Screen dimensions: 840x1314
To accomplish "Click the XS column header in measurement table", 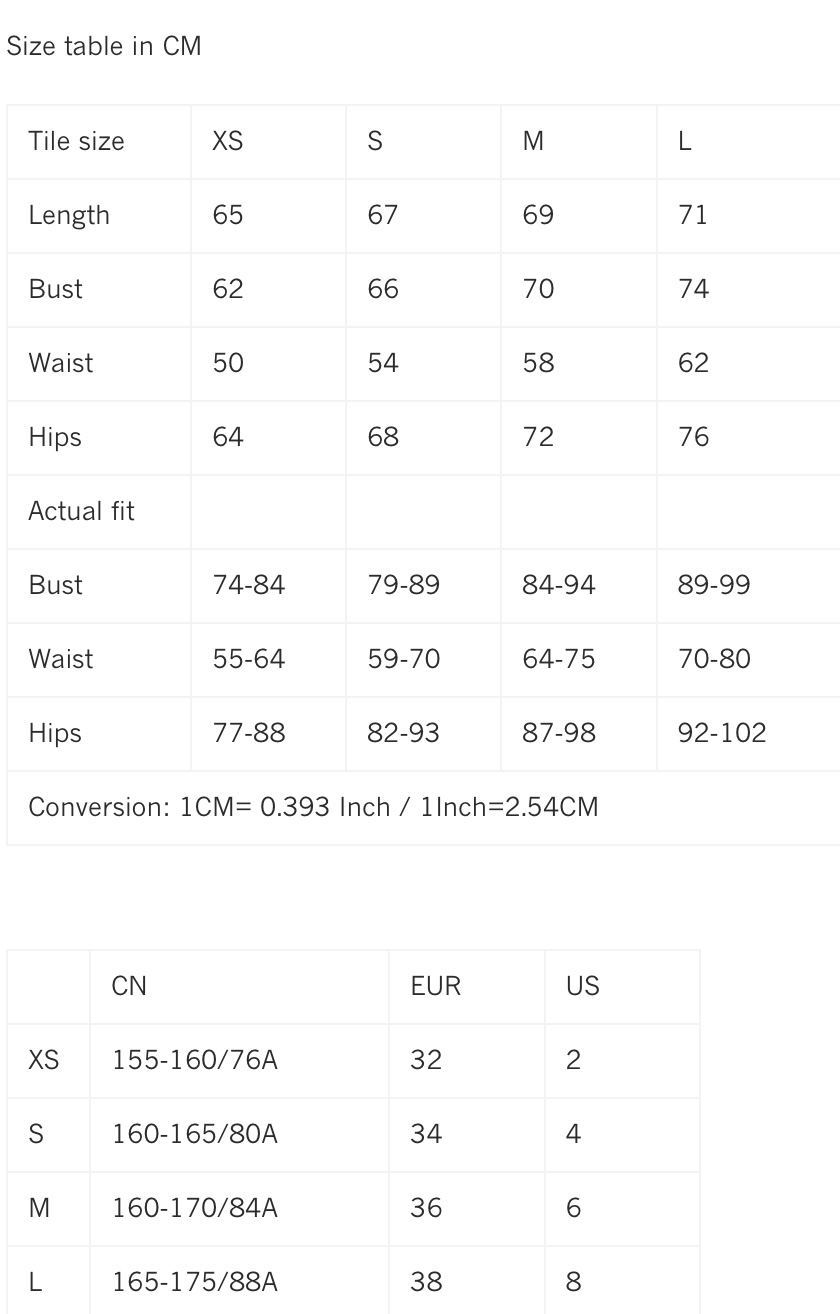I will 228,141.
